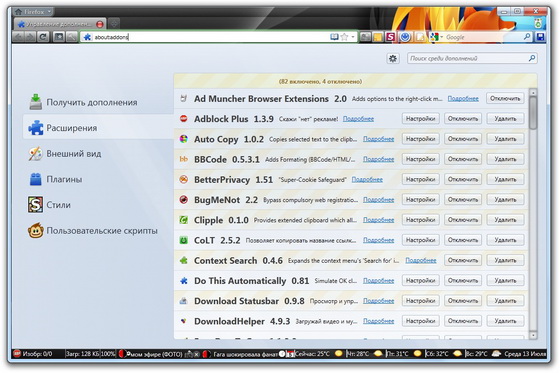
Task: Click Подробнее link for BBCode
Action: click(x=379, y=159)
